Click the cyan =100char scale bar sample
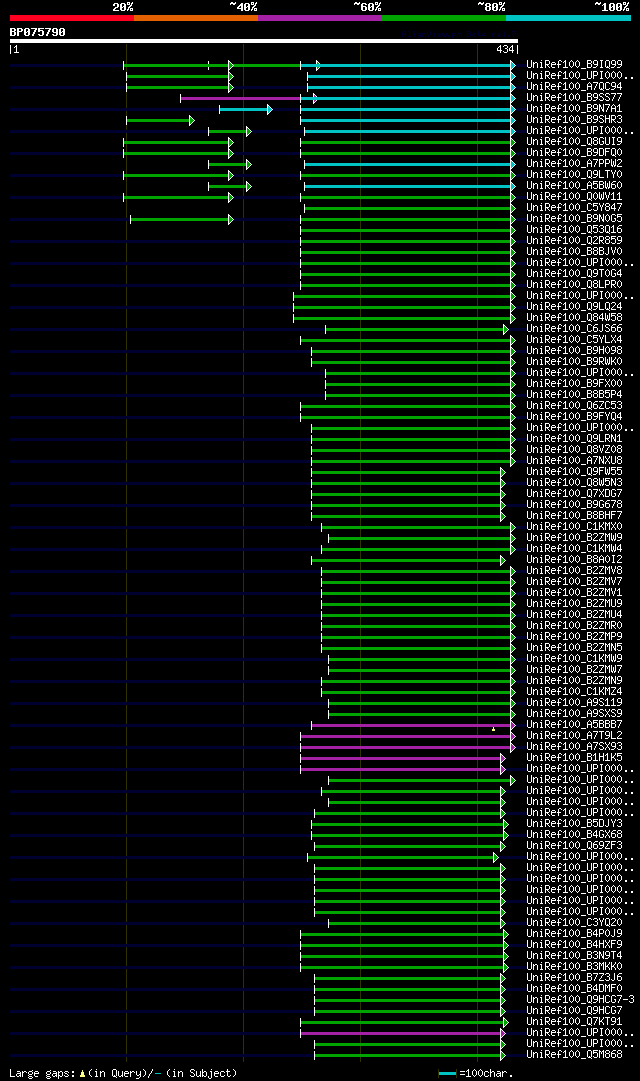640x1081 pixels. pyautogui.click(x=448, y=1073)
